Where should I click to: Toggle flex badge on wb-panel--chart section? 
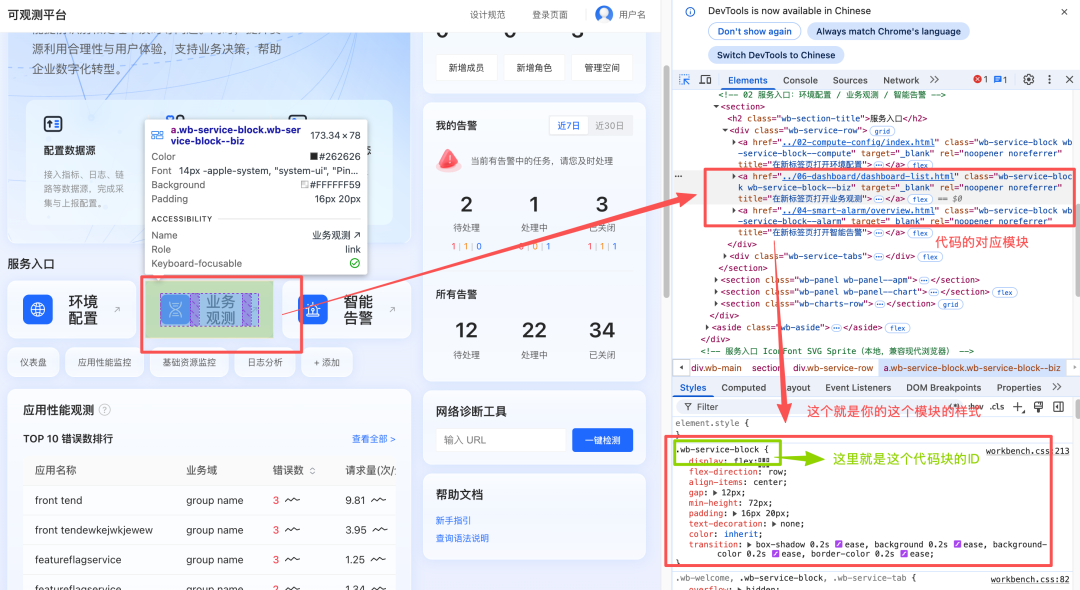click(x=1004, y=293)
